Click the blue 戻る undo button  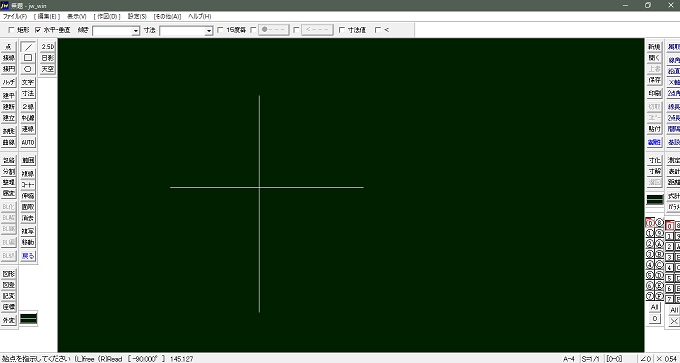tap(28, 255)
